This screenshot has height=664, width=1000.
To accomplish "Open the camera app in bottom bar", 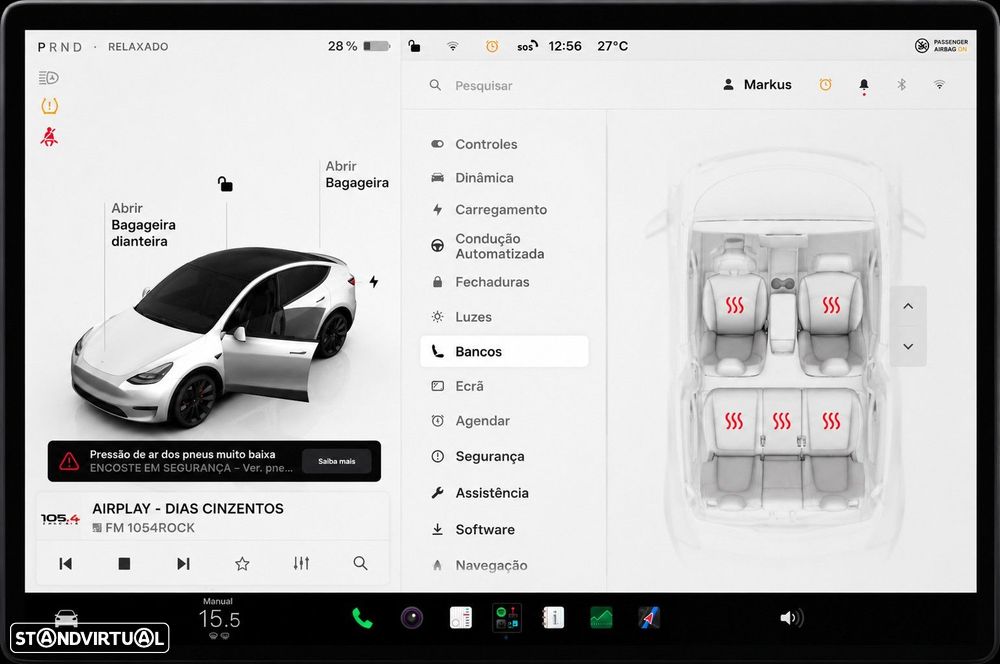I will pos(411,618).
